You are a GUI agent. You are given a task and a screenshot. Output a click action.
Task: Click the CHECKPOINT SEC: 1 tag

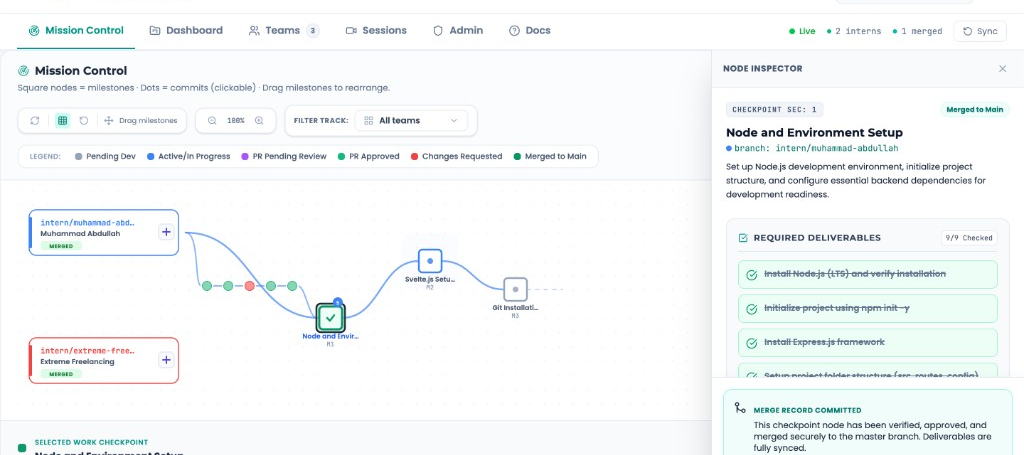[x=774, y=110]
